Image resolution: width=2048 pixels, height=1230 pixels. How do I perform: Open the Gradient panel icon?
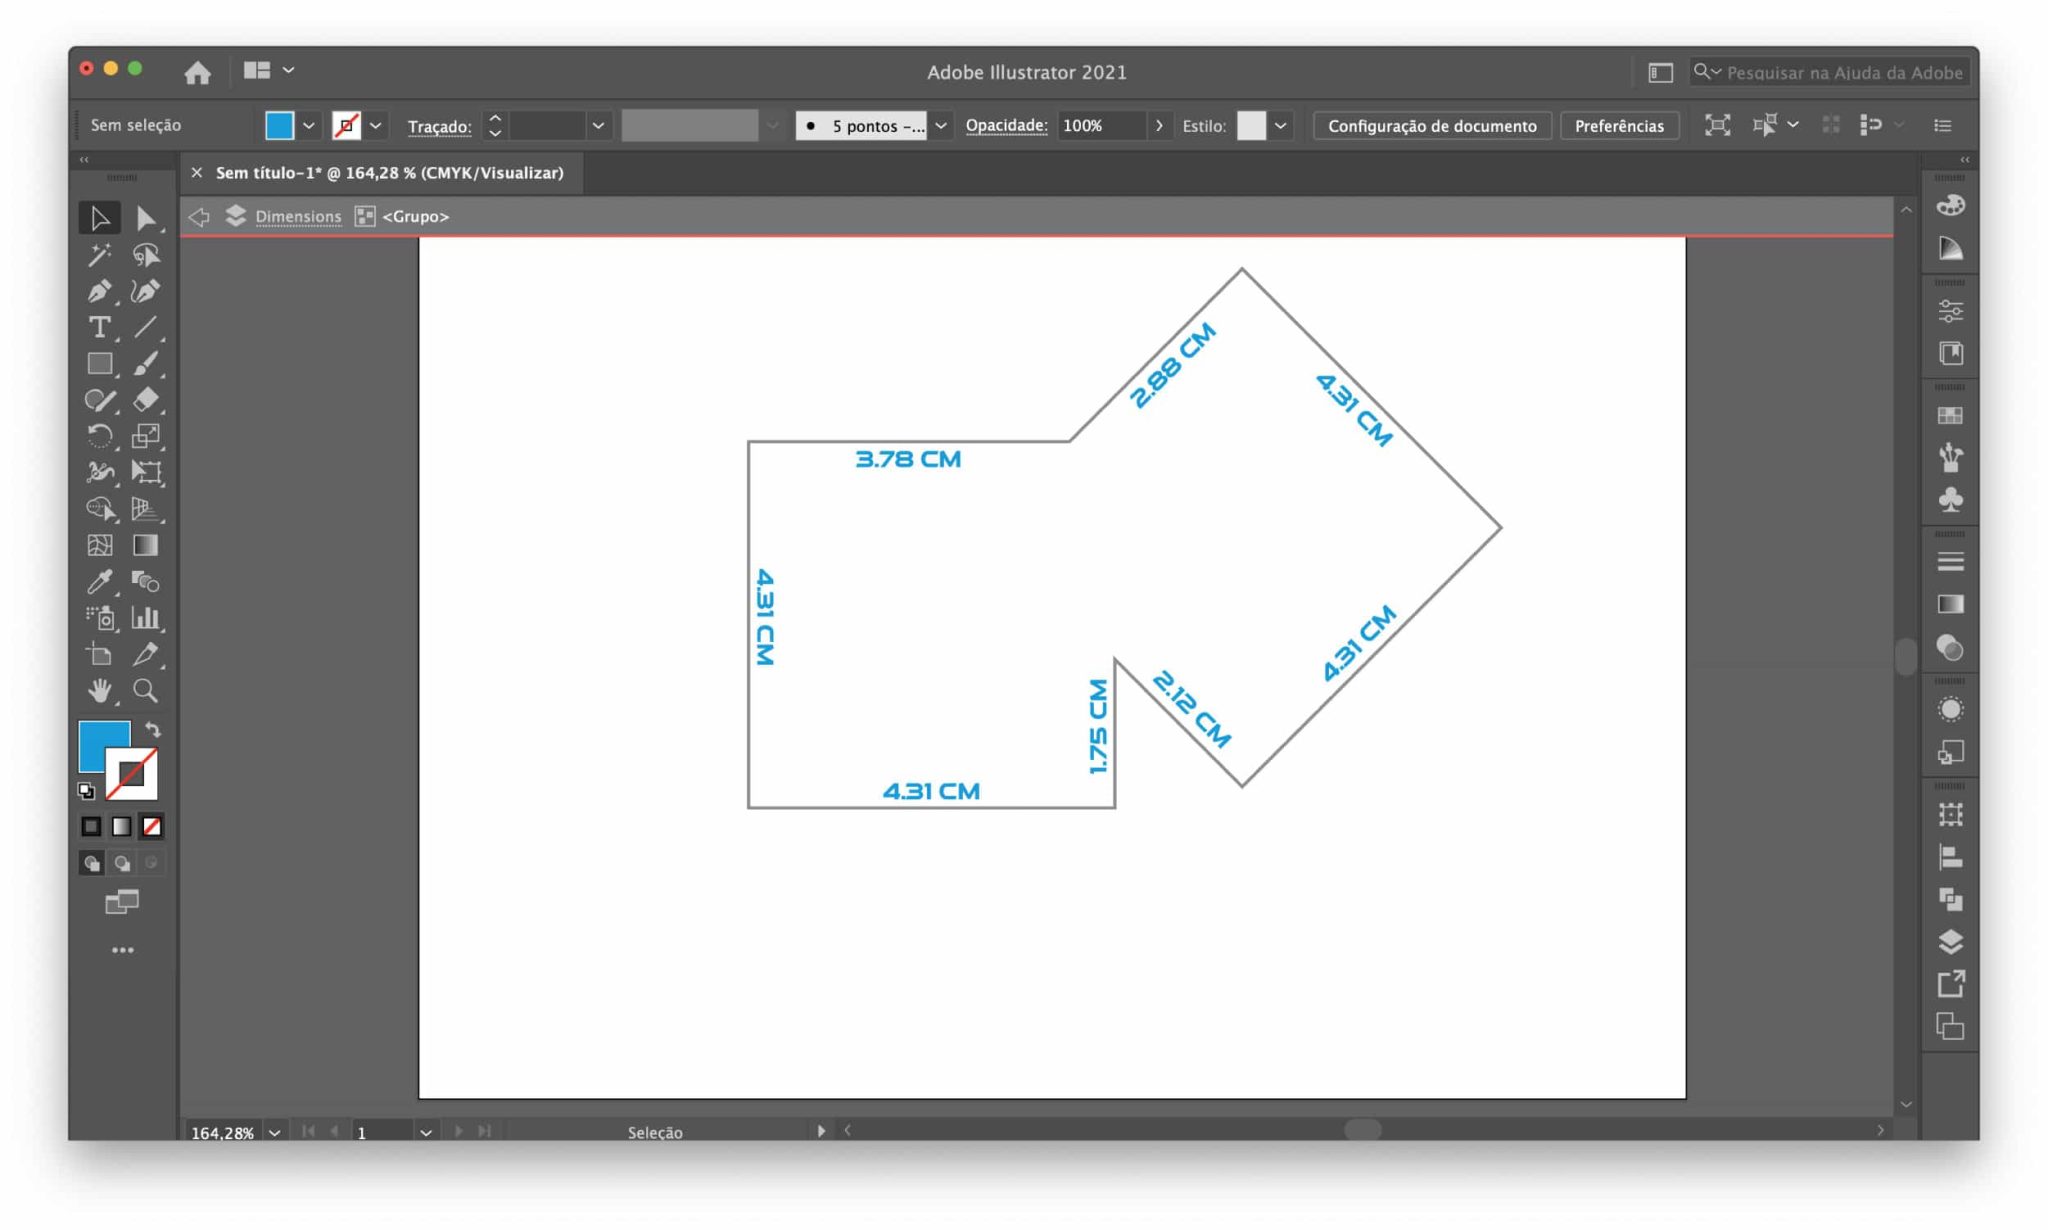point(1950,604)
